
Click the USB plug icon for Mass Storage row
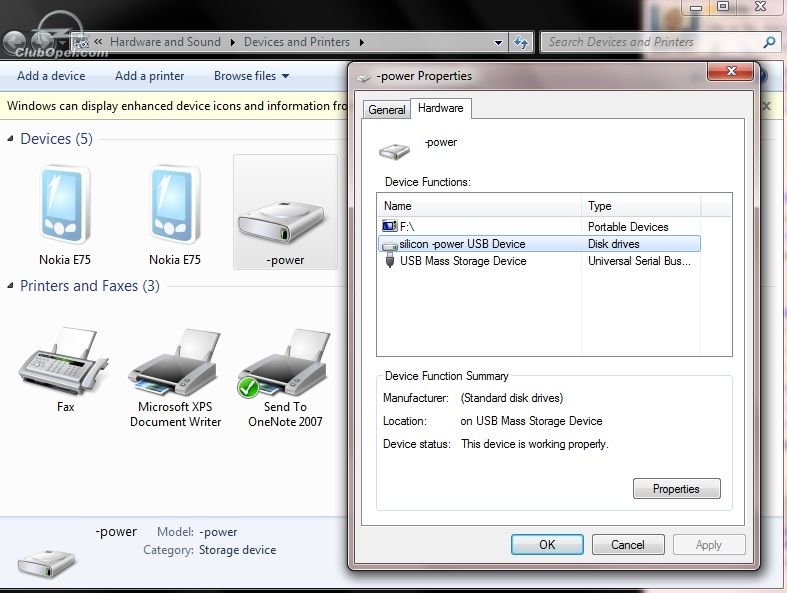(x=389, y=260)
